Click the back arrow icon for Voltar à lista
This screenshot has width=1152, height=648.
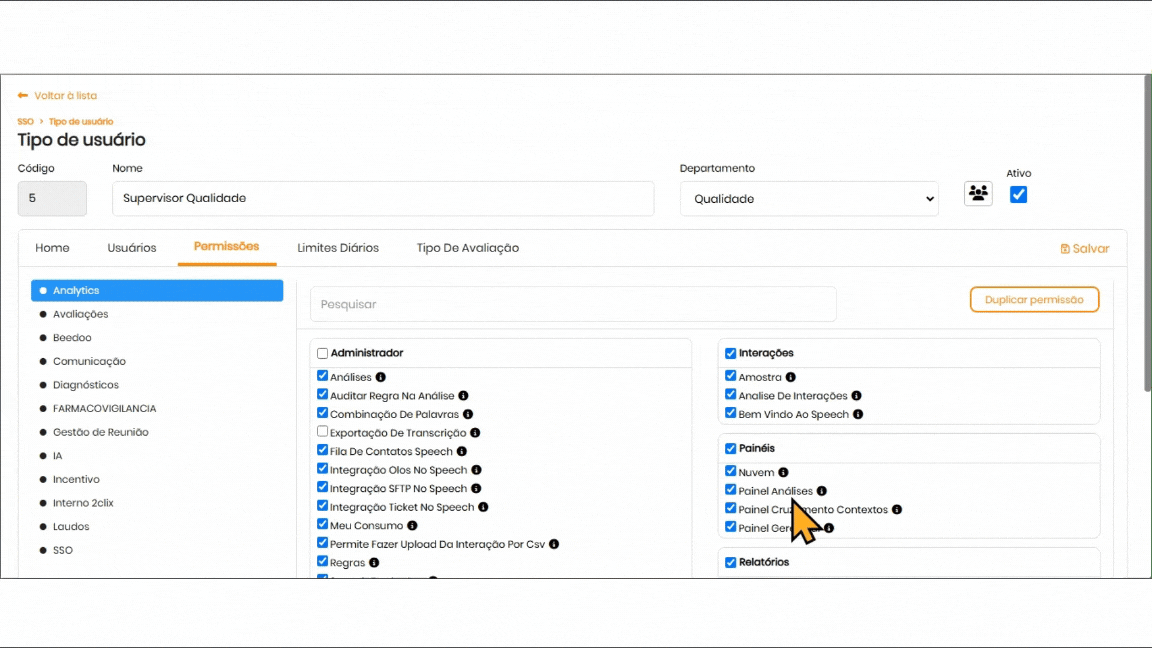pos(23,96)
